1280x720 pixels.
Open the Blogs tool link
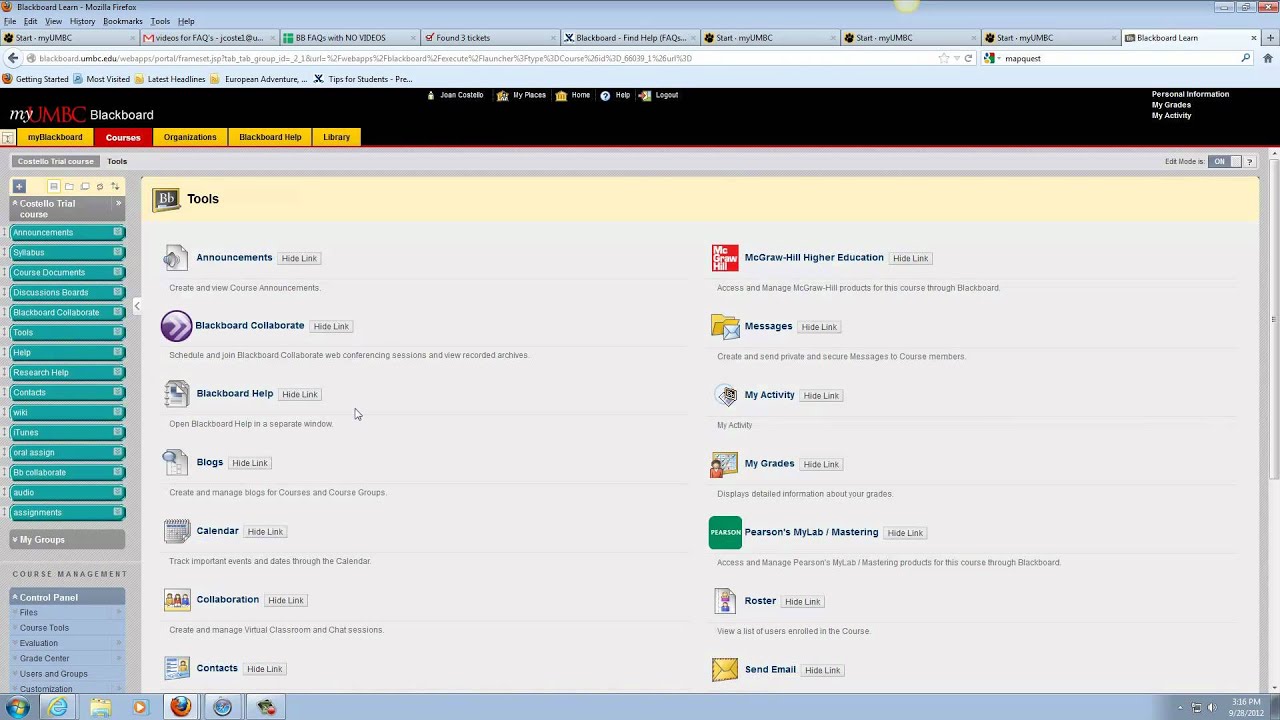pos(210,462)
